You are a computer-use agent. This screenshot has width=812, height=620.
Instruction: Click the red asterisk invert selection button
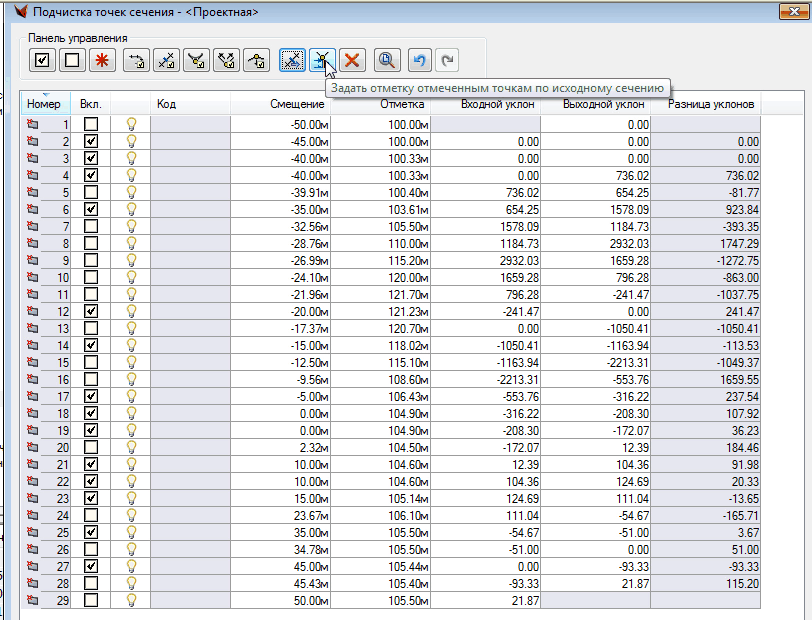coord(101,60)
